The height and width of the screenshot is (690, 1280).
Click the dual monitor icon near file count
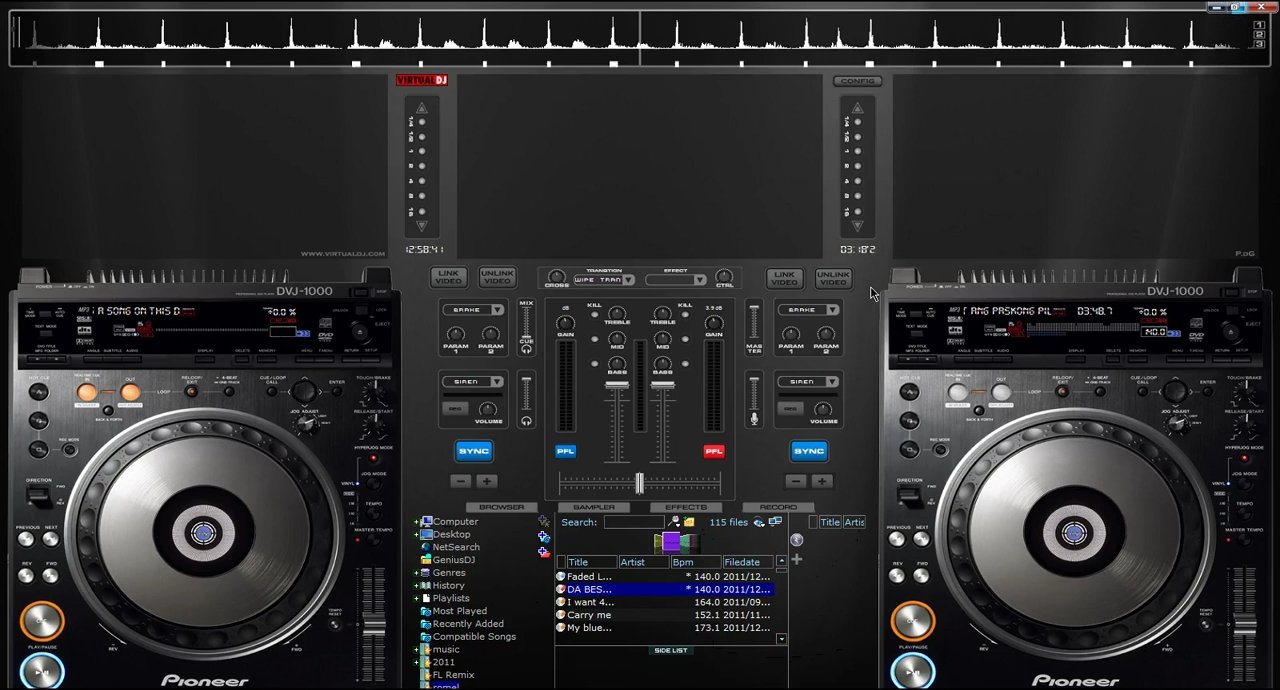[775, 522]
